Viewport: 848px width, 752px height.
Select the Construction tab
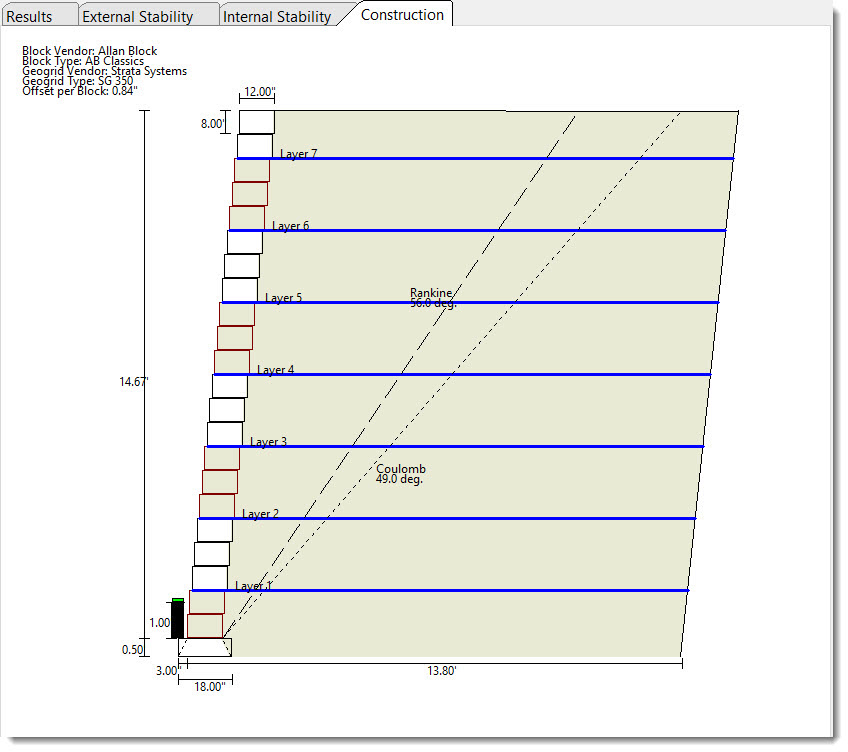[x=402, y=15]
